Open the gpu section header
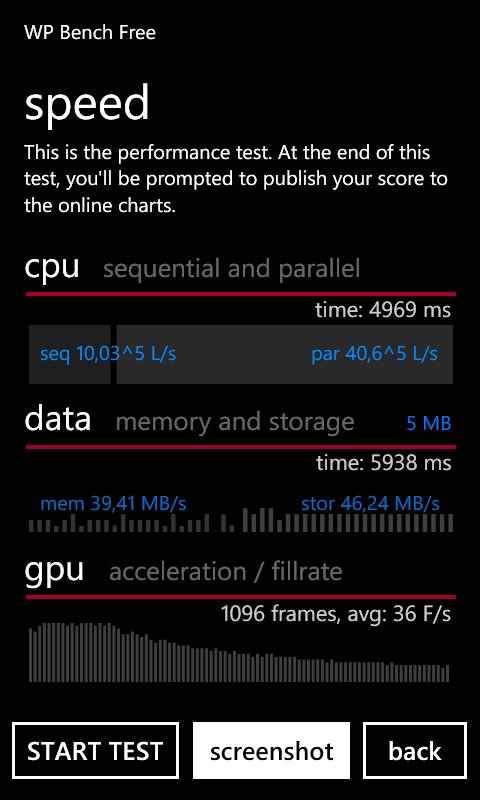 [x=54, y=572]
